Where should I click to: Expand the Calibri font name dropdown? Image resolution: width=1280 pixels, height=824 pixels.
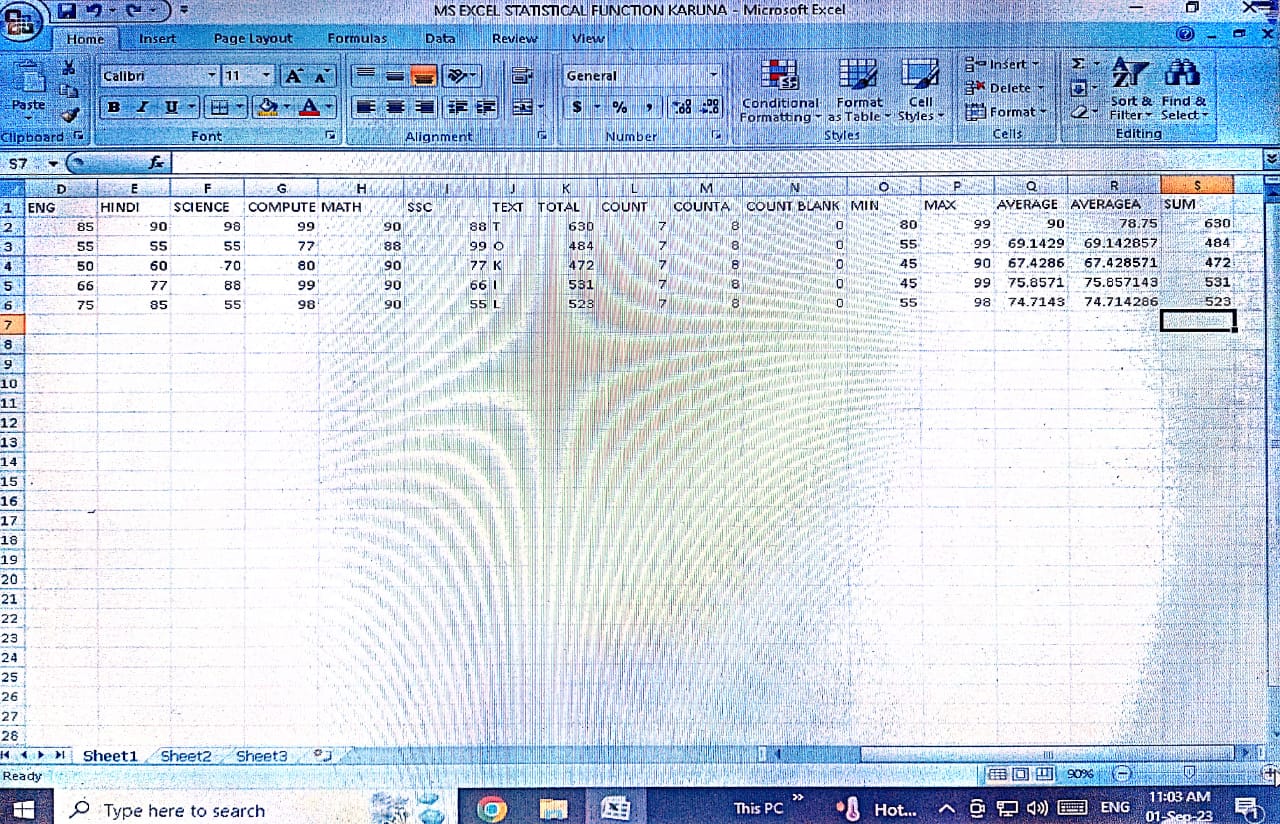[212, 76]
